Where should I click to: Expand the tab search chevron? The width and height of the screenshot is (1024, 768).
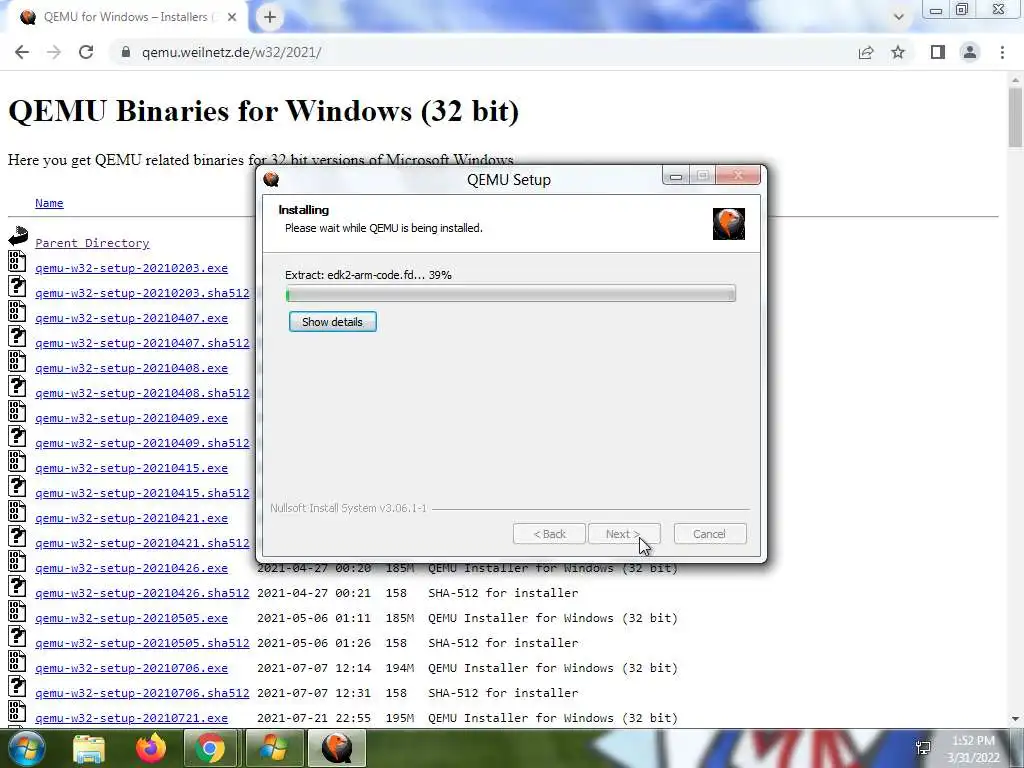[x=899, y=17]
